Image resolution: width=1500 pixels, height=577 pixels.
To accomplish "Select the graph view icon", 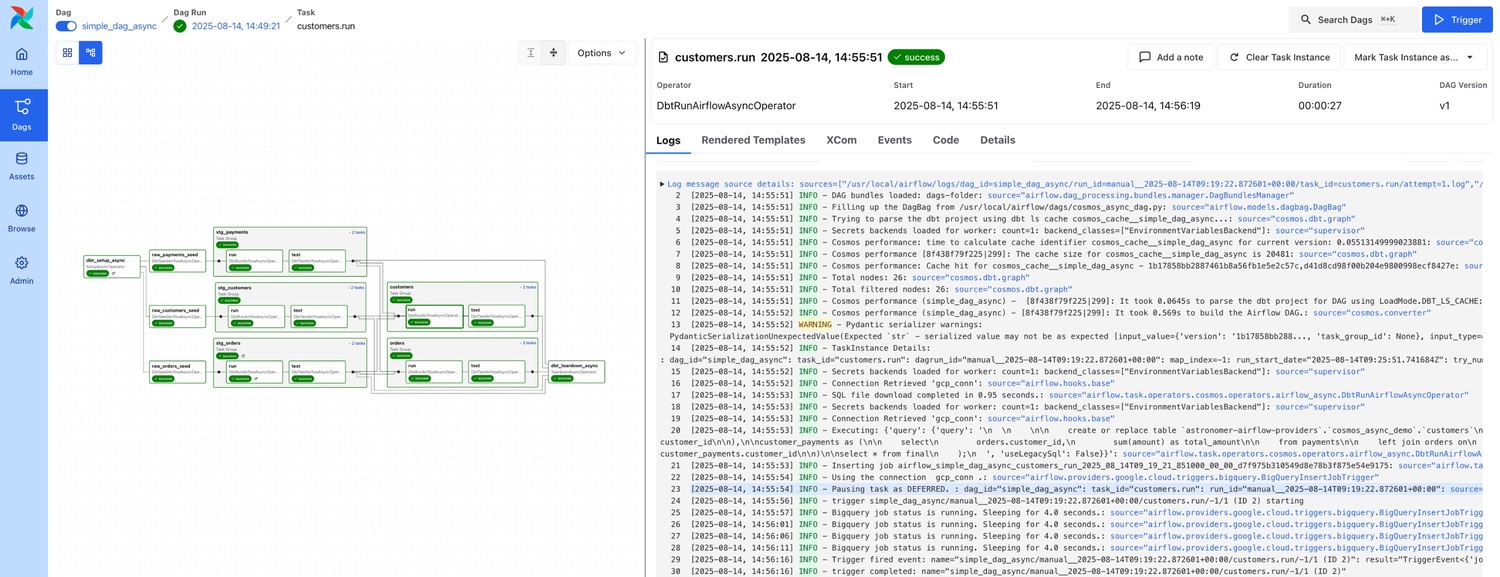I will click(x=91, y=52).
